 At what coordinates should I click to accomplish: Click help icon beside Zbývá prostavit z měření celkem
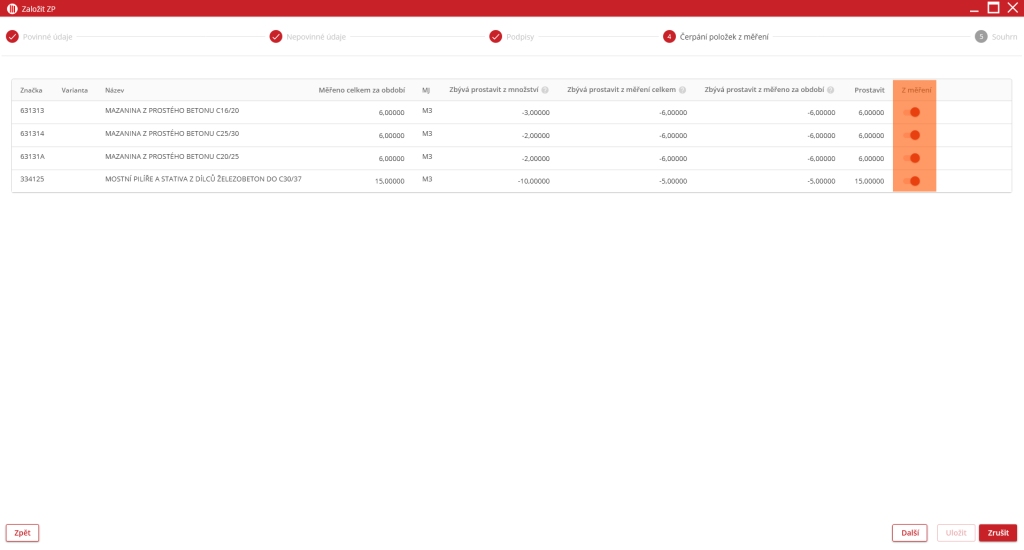tap(682, 90)
